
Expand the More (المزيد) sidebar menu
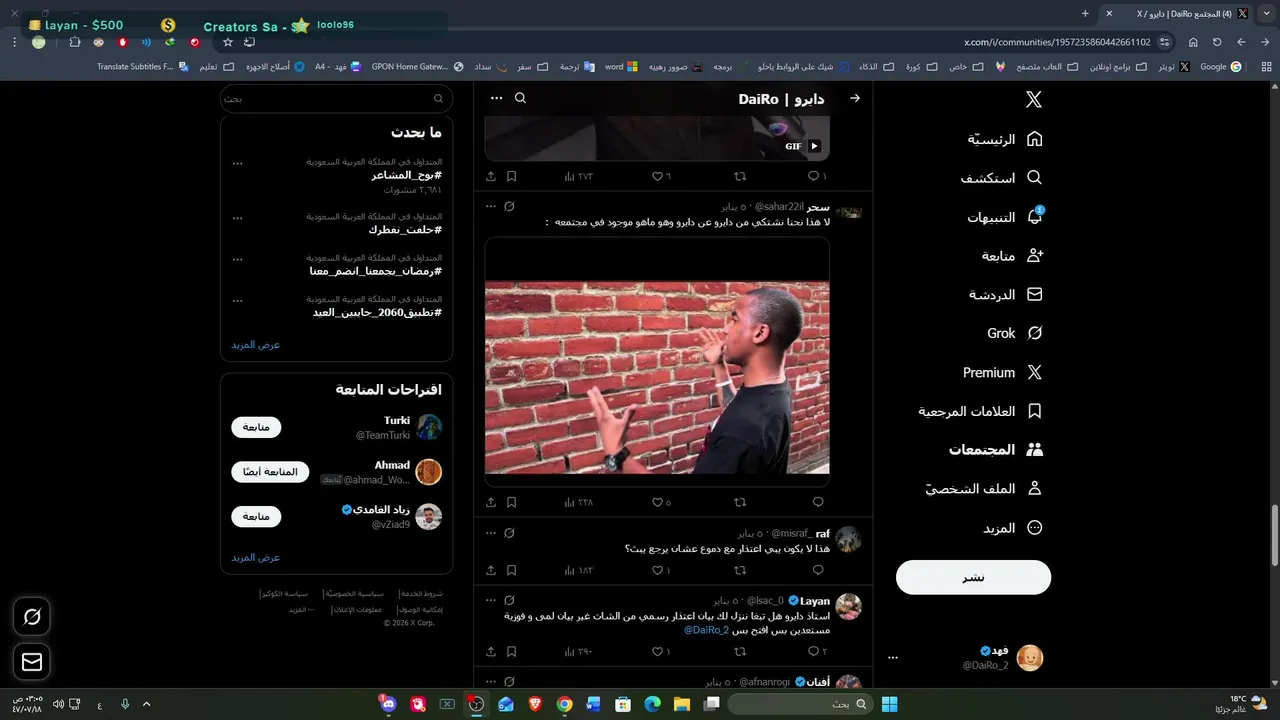pyautogui.click(x=1012, y=528)
